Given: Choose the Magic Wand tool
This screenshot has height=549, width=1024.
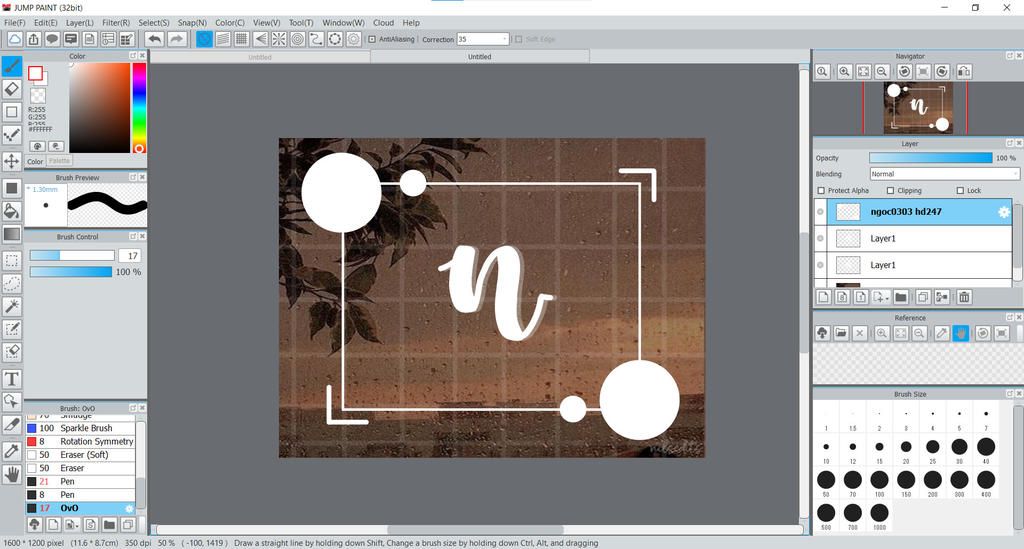Looking at the screenshot, I should coord(12,306).
